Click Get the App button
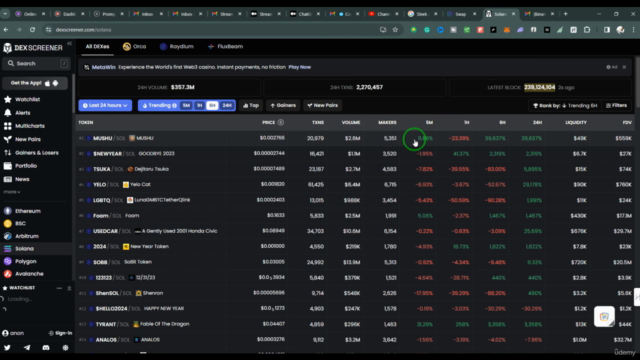640x360 pixels. tap(35, 83)
